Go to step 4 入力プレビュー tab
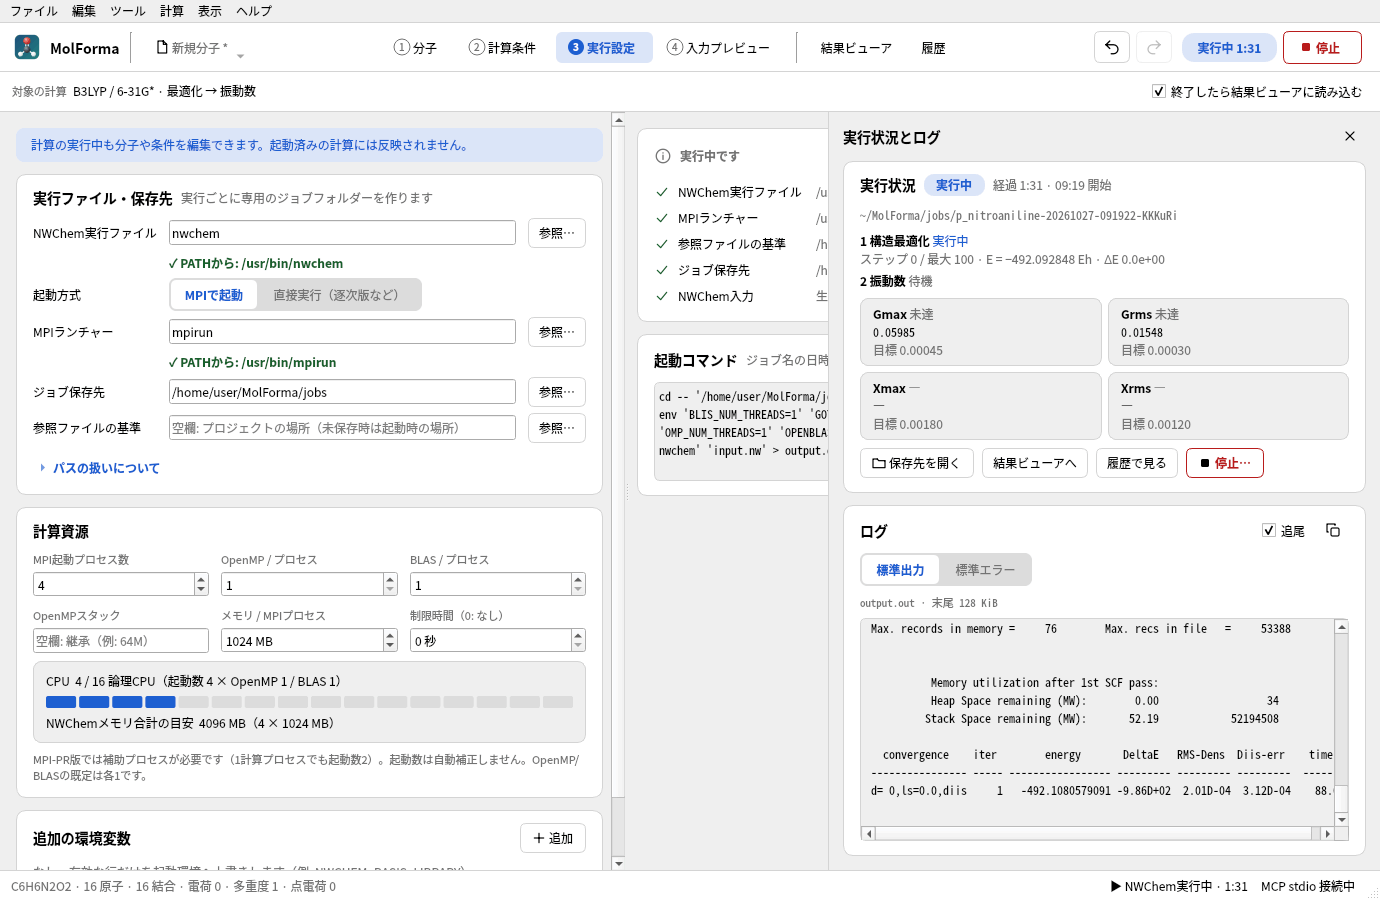 point(718,48)
